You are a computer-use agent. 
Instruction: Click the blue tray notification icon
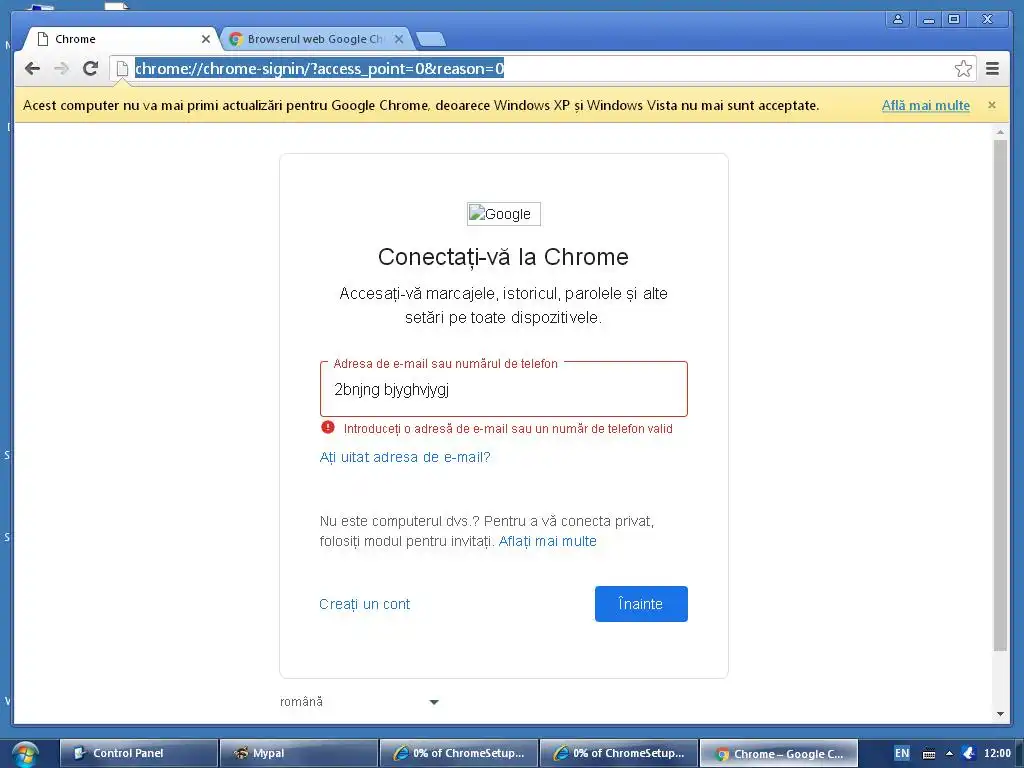coord(969,754)
